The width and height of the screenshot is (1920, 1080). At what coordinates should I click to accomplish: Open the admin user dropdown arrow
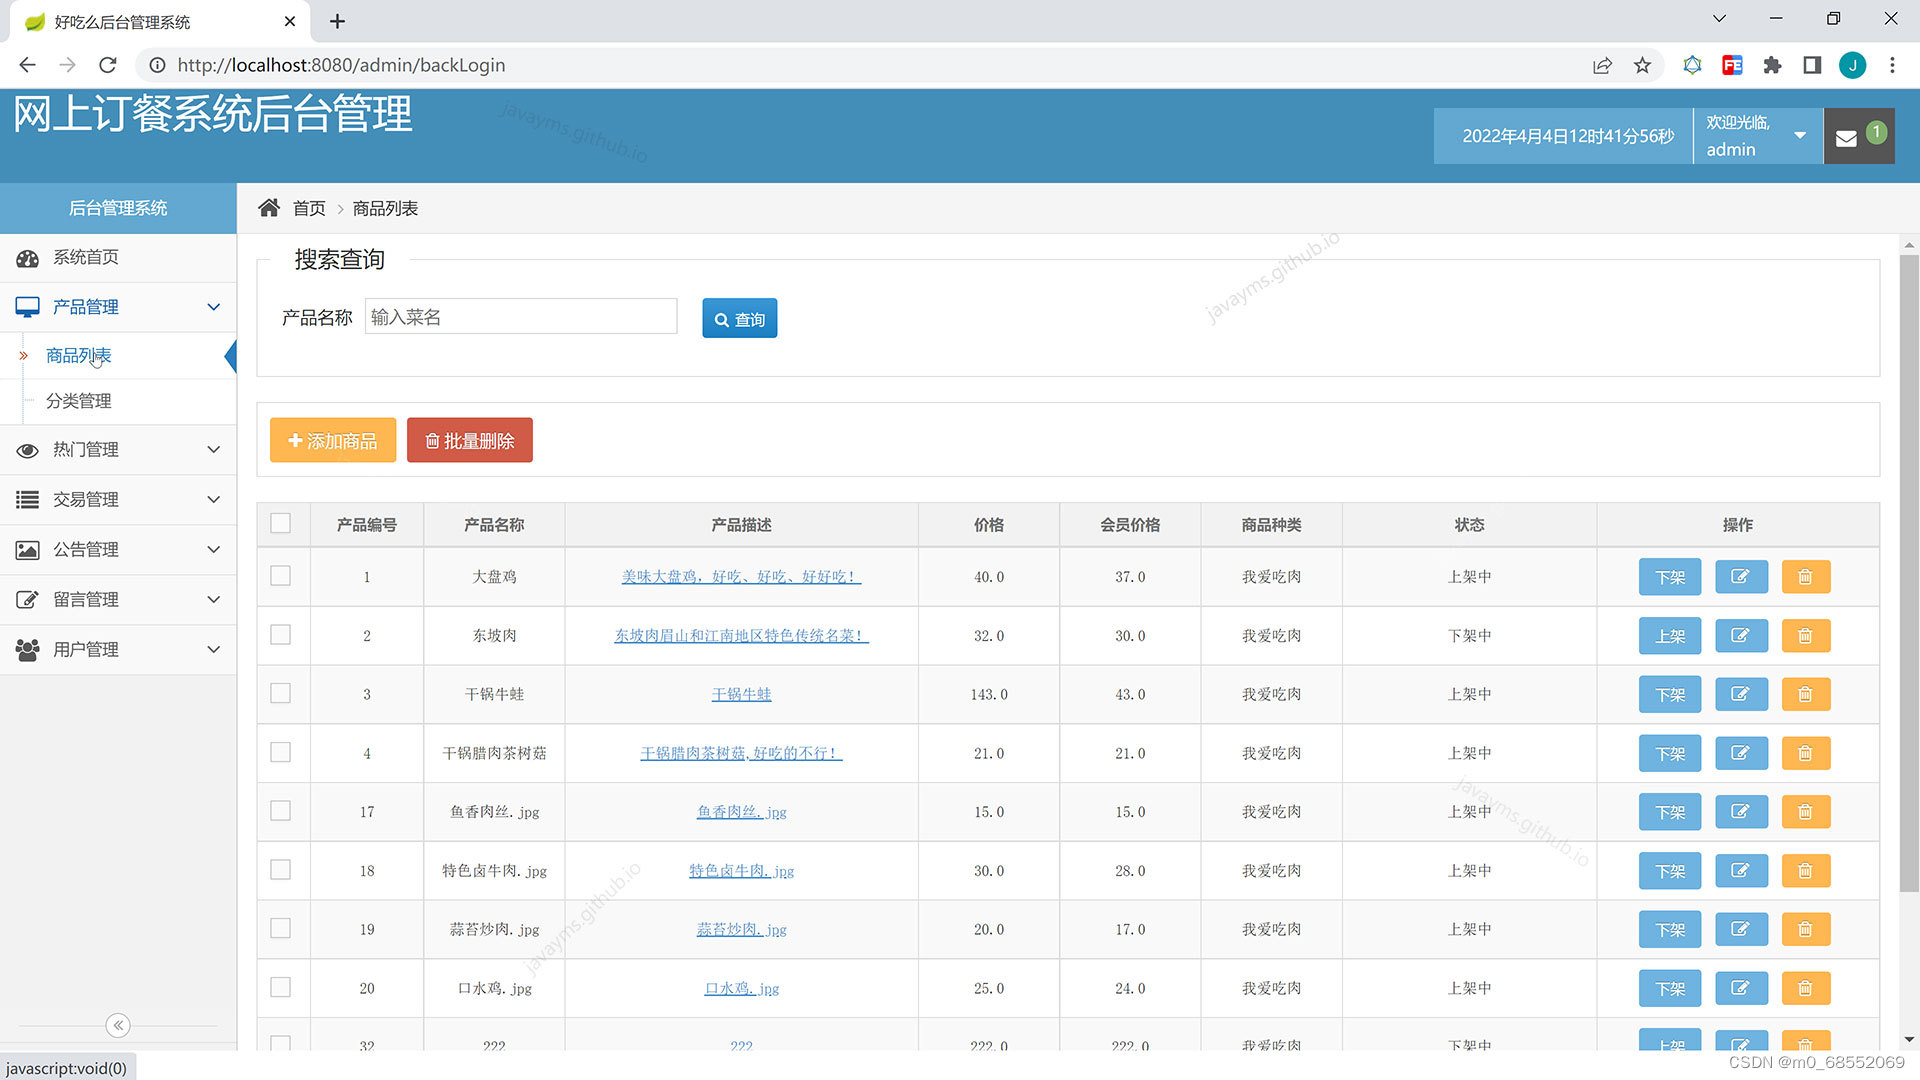[1800, 136]
